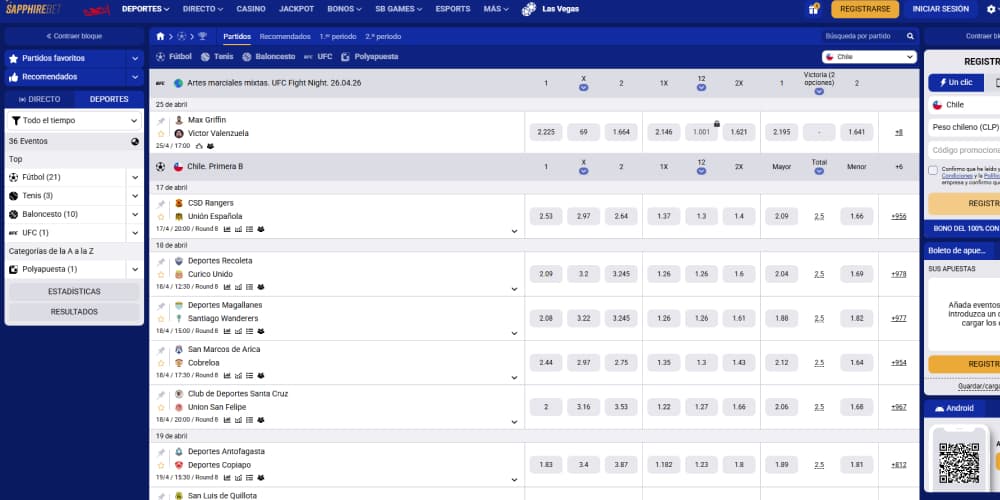Click the trophy breadcrumb icon
This screenshot has height=500, width=1000.
(x=202, y=36)
